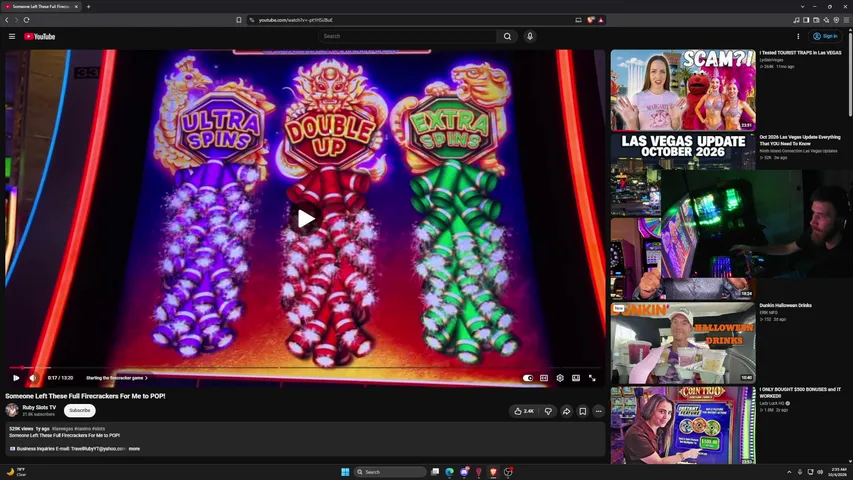Focus the YouTube search field
Viewport: 853px width, 480px height.
click(408, 36)
